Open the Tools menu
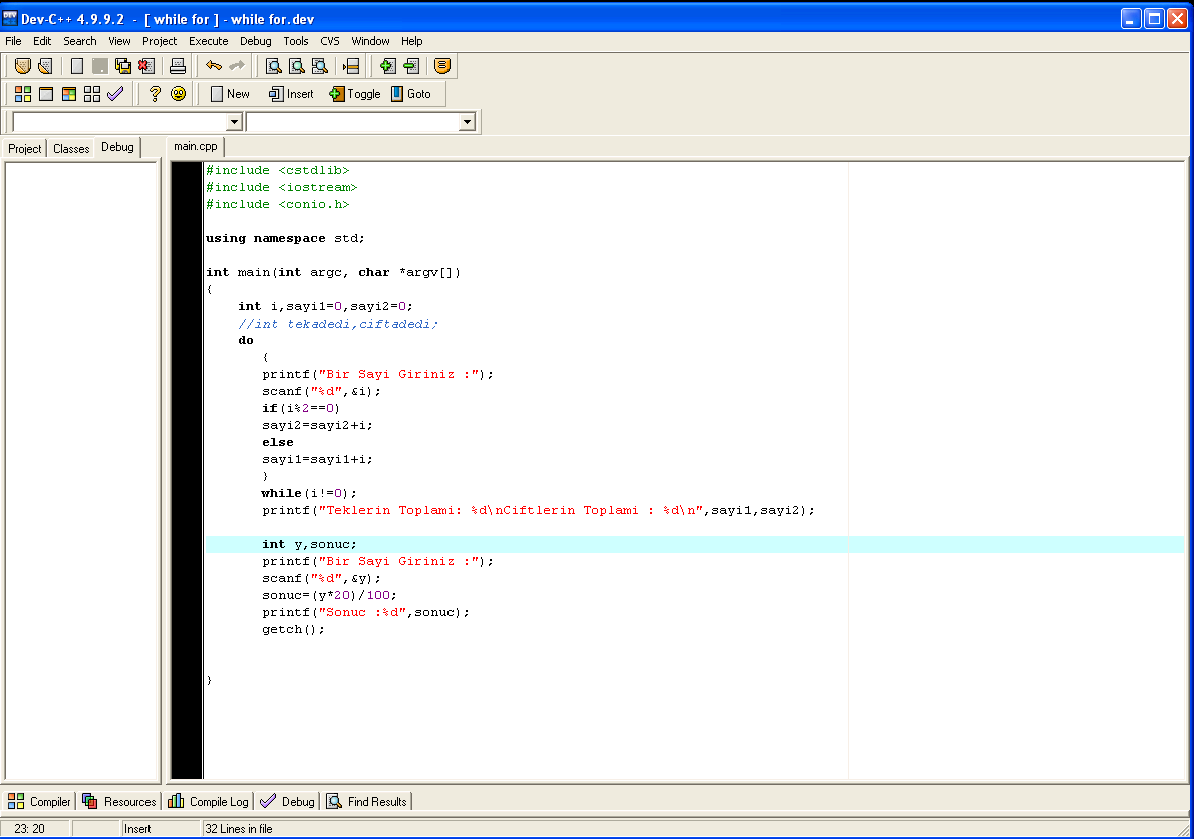 click(x=295, y=41)
